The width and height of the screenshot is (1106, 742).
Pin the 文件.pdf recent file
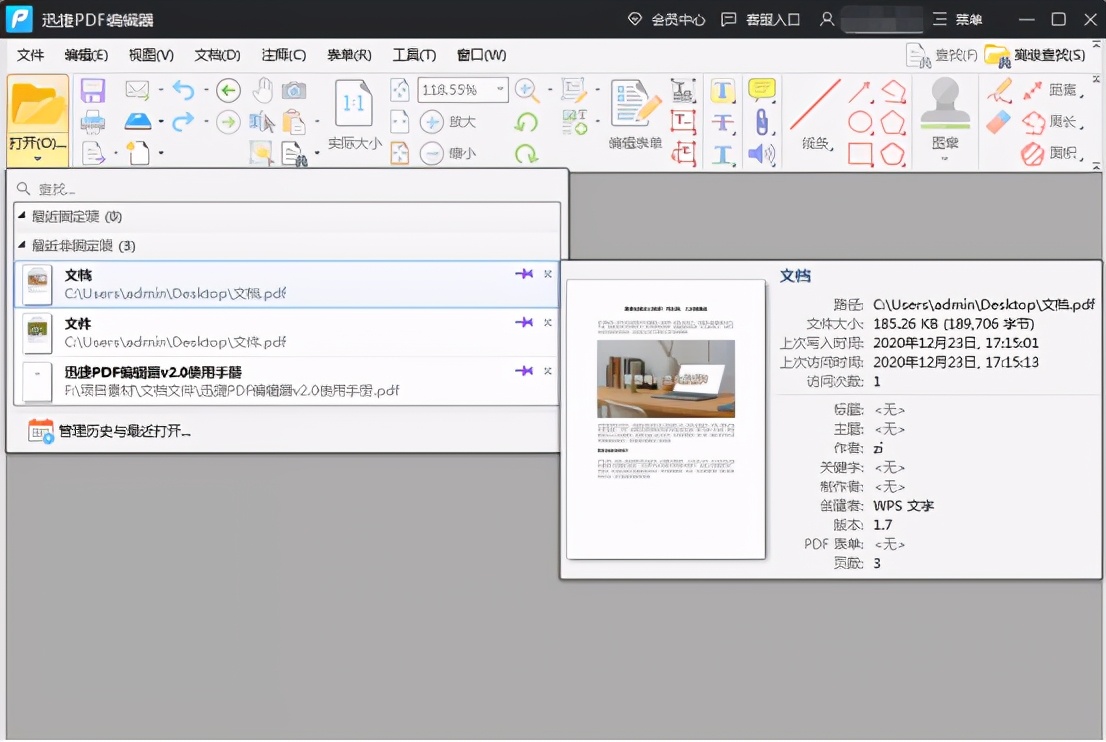point(525,322)
